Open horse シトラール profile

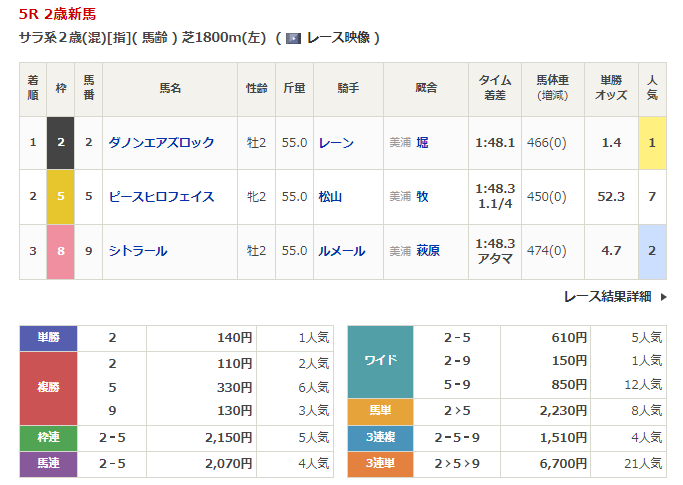137,251
